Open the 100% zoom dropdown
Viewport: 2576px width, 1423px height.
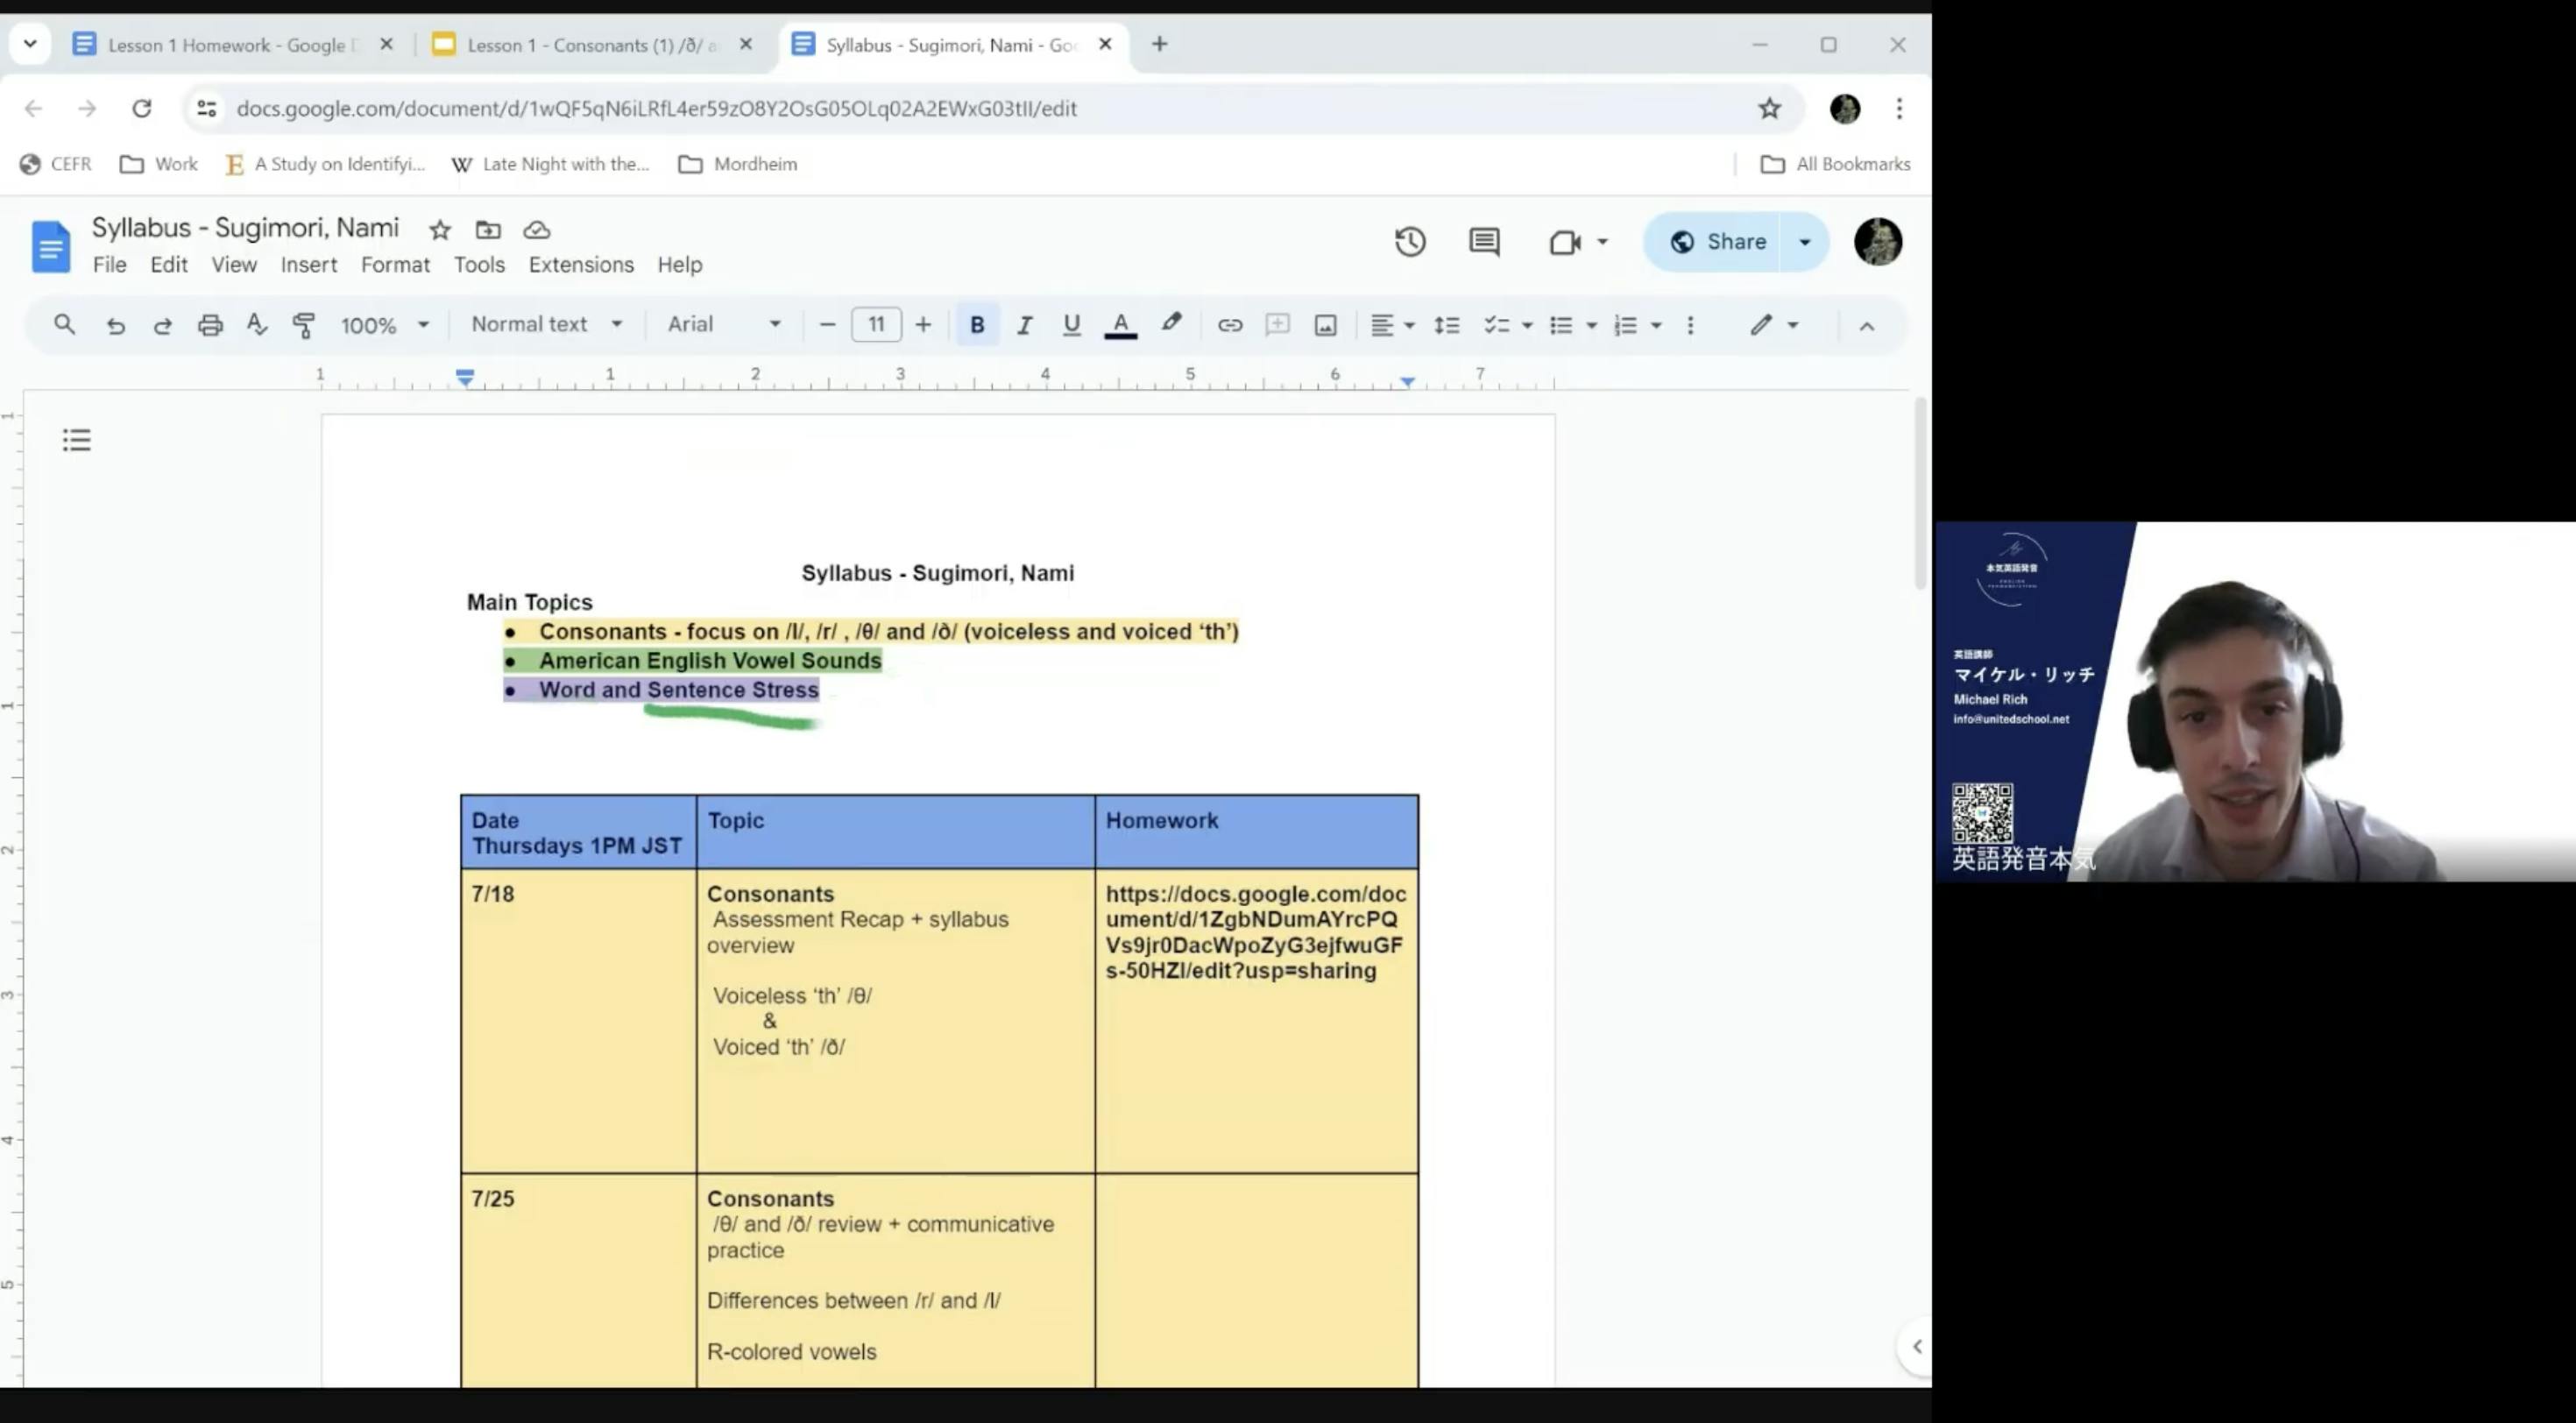[x=384, y=325]
